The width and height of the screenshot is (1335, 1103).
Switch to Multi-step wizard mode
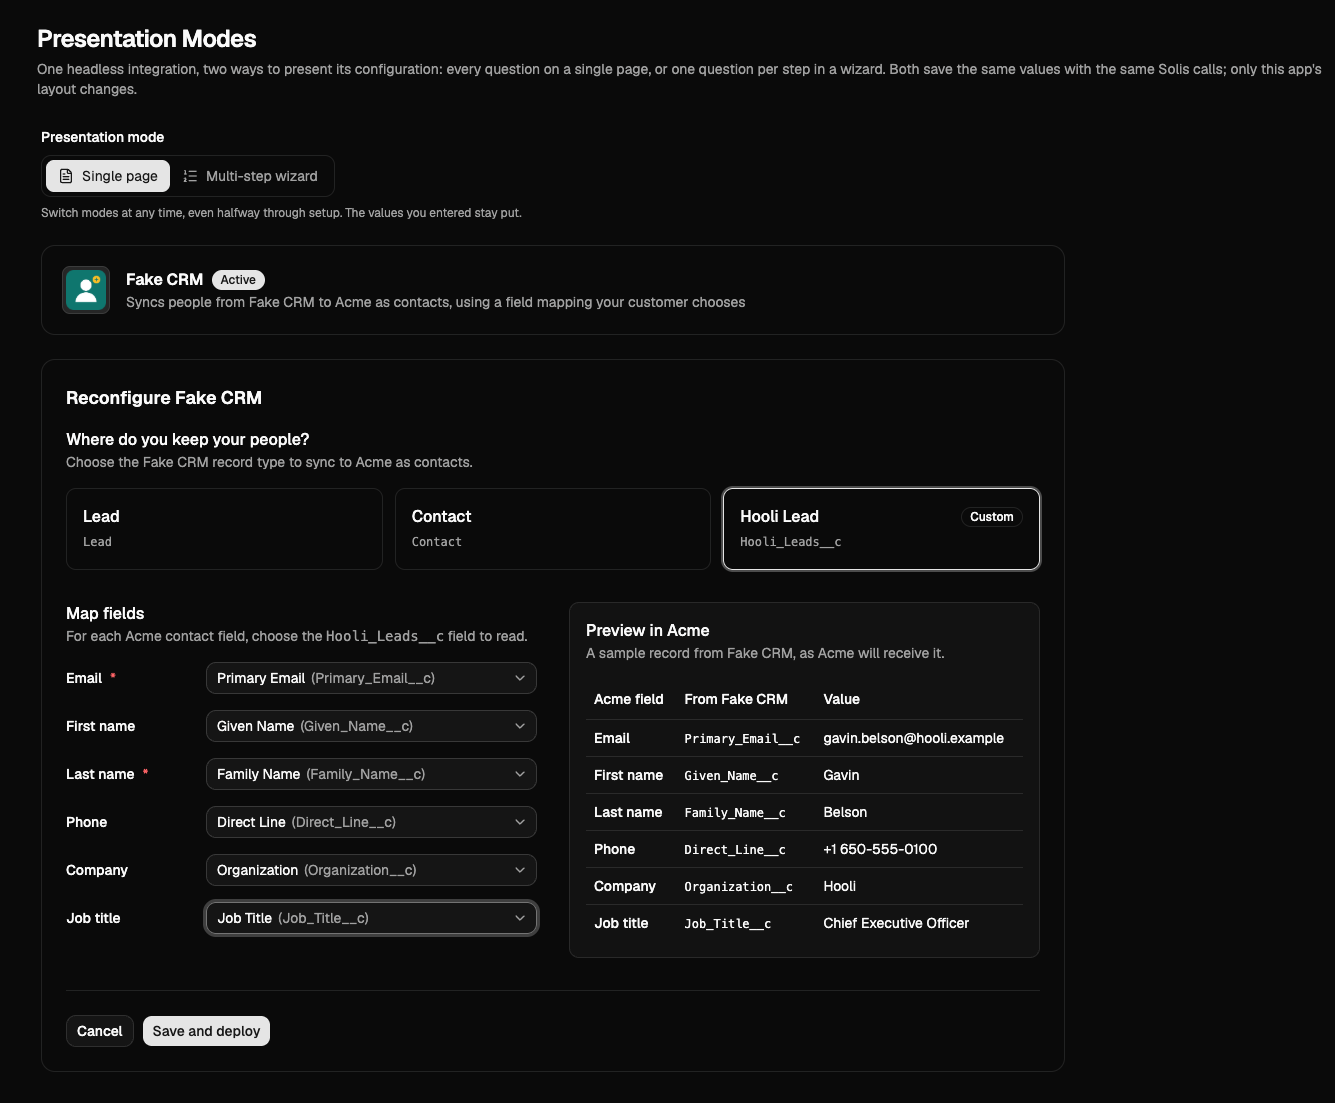[251, 176]
